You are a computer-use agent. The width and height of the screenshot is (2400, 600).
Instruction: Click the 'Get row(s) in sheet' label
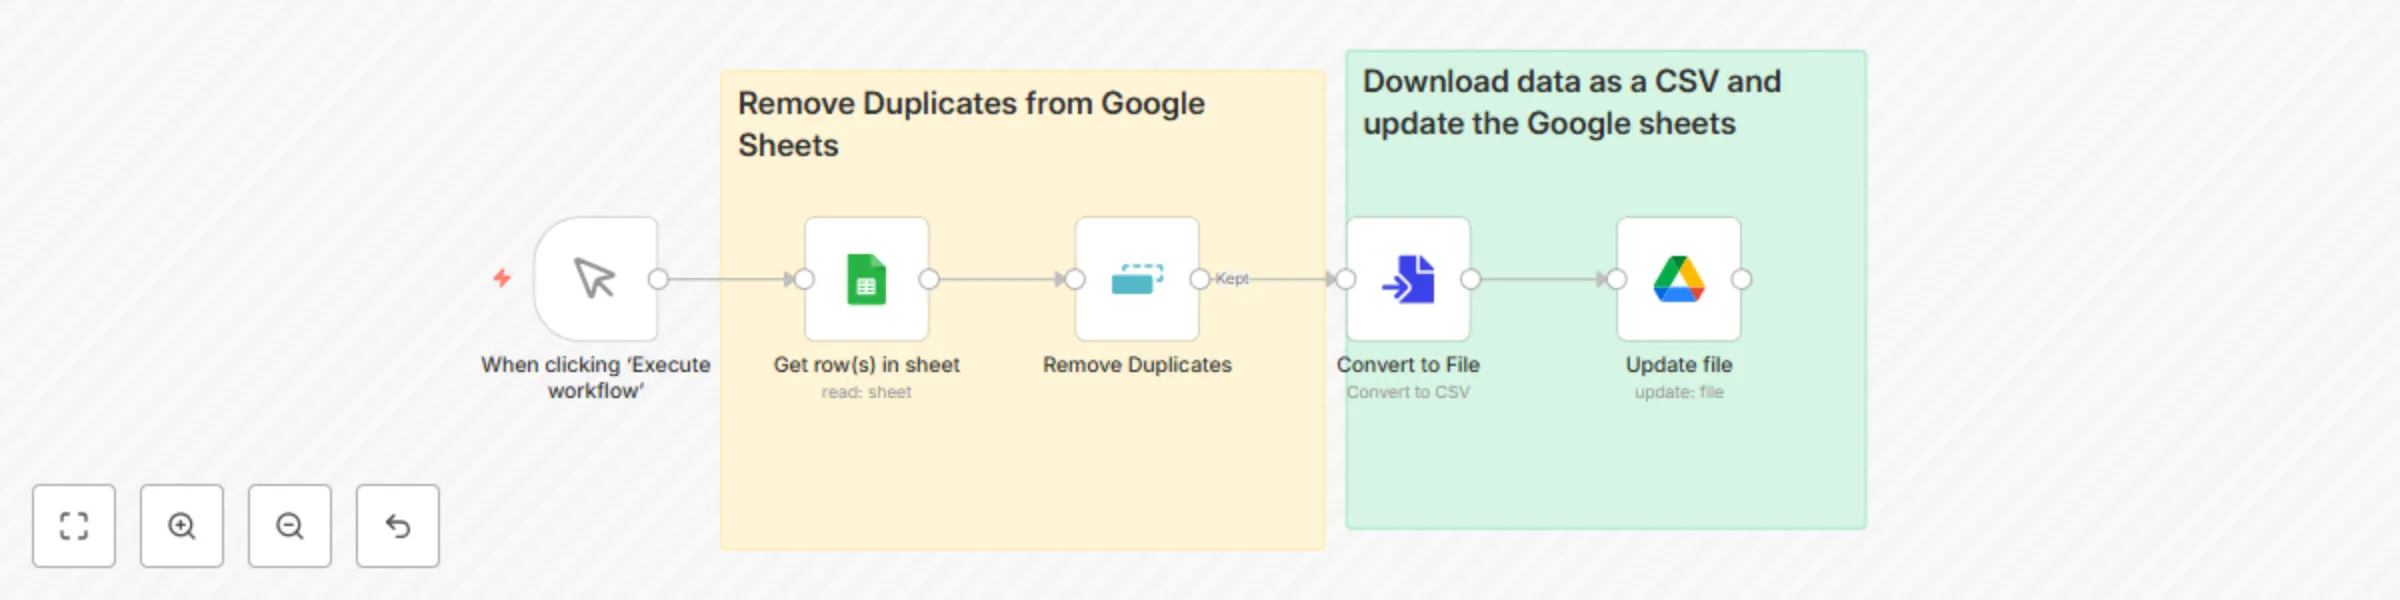point(867,365)
